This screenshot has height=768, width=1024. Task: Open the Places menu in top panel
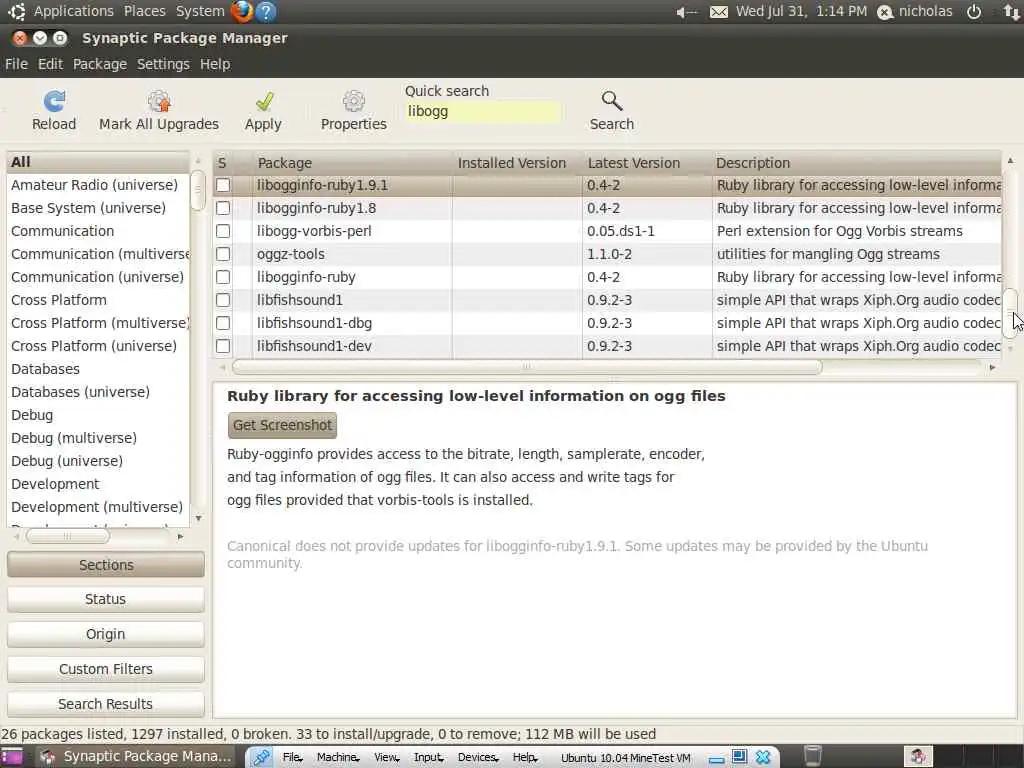coord(144,11)
